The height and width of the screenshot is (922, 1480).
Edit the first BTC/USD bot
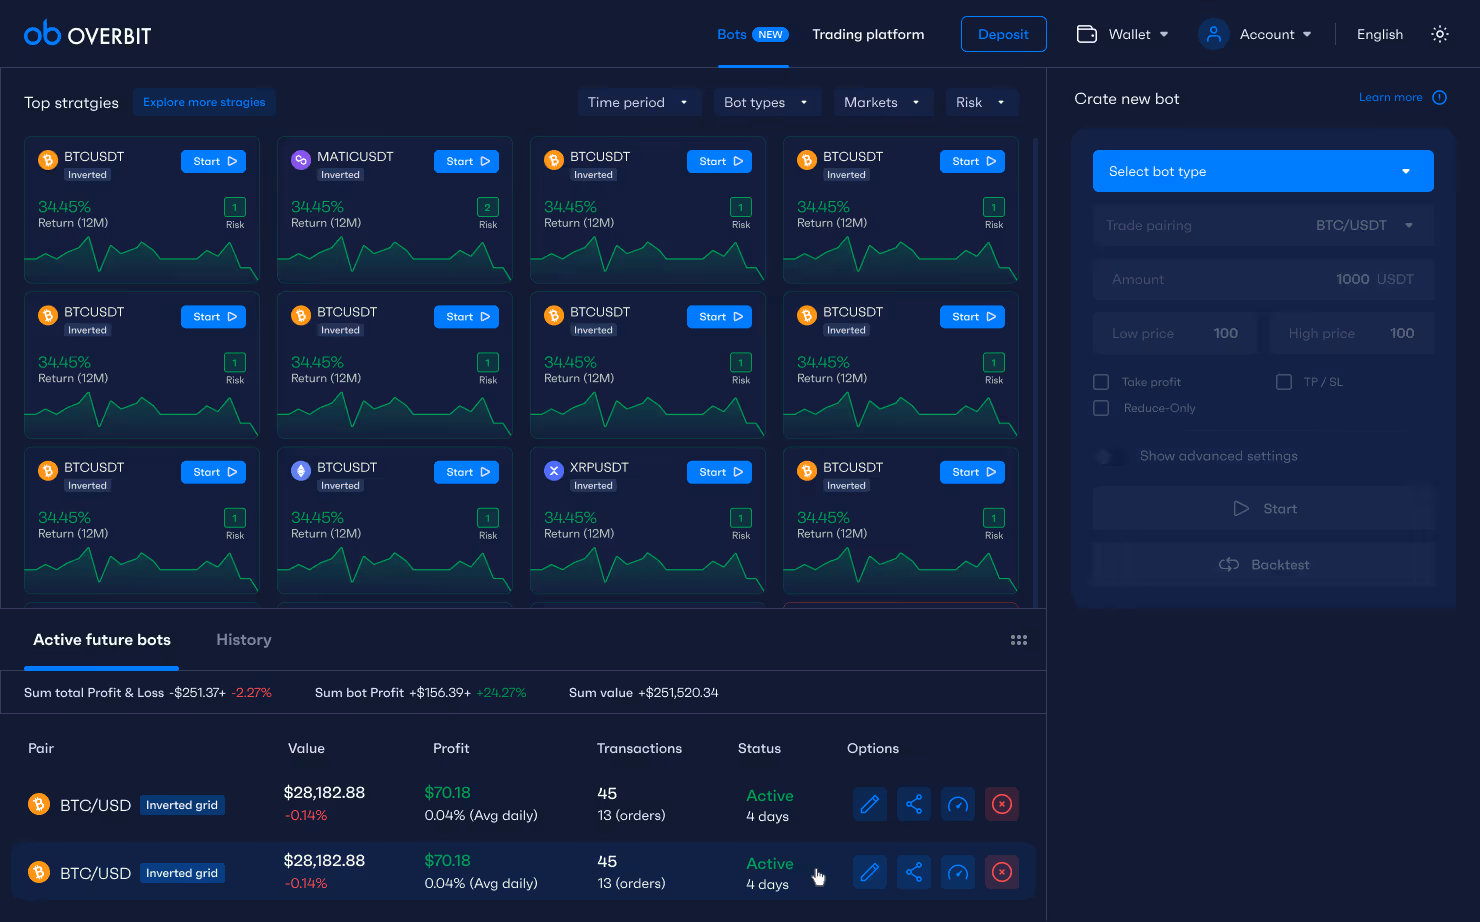coord(870,804)
